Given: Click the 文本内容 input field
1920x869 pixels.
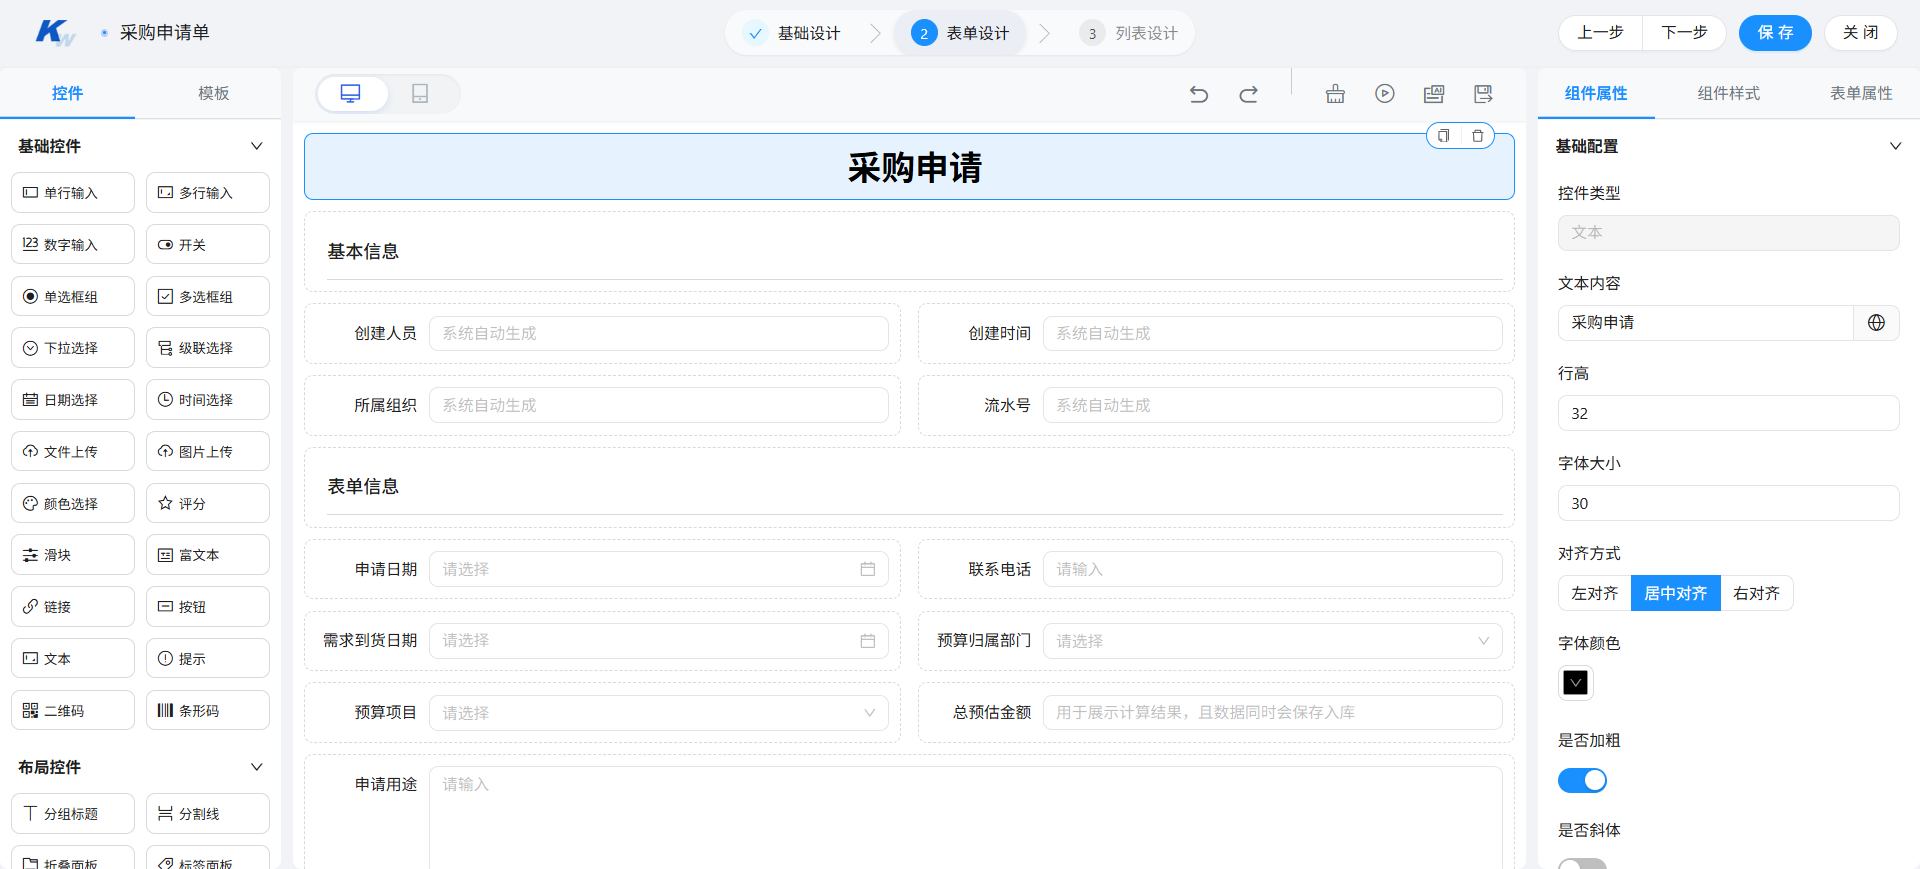Looking at the screenshot, I should pos(1706,323).
